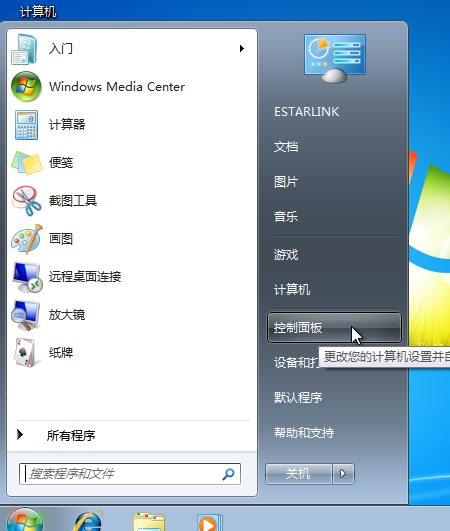
Task: Launch the 放大镜 magnifier icon
Action: tap(25, 315)
